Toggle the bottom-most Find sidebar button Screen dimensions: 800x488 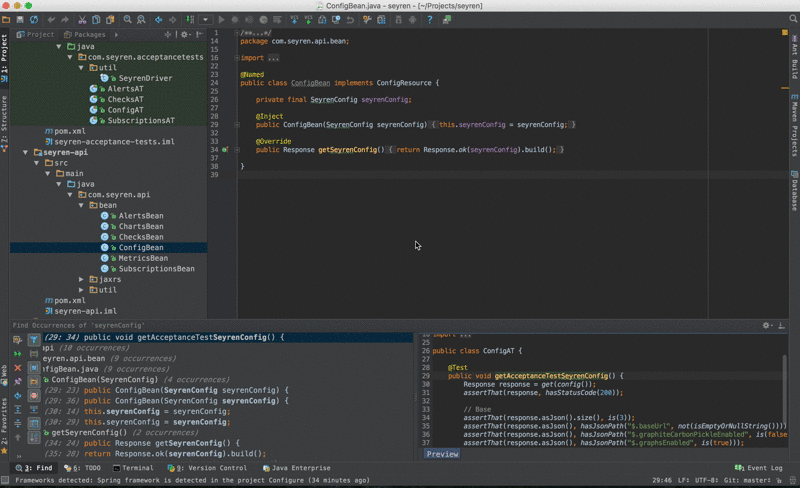[34, 437]
